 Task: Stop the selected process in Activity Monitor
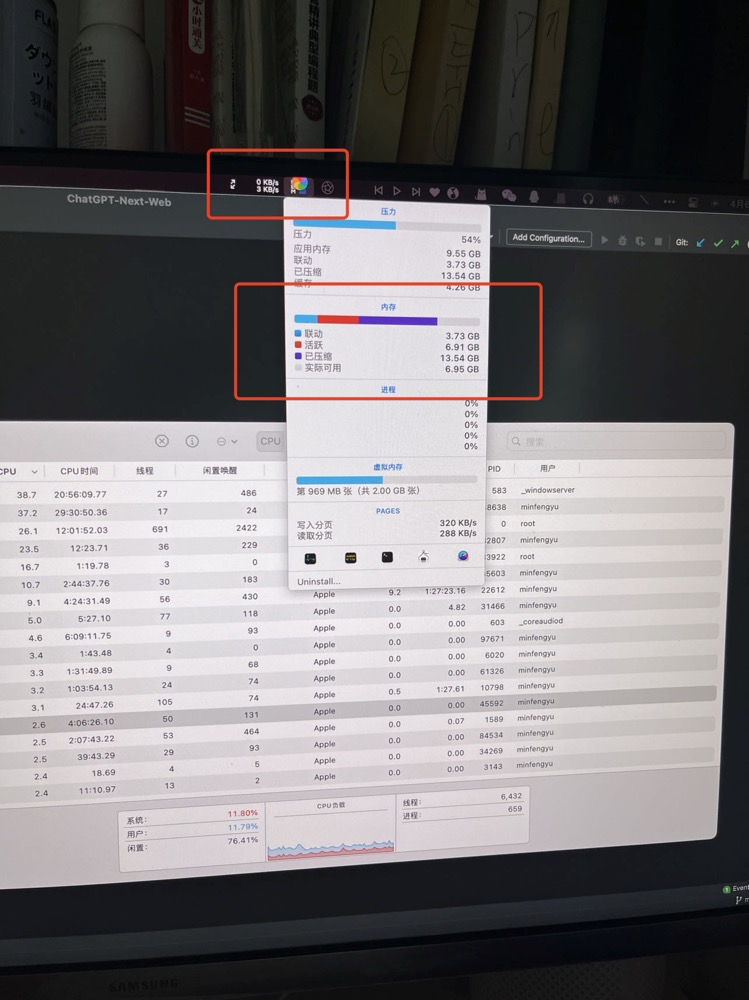tap(162, 441)
